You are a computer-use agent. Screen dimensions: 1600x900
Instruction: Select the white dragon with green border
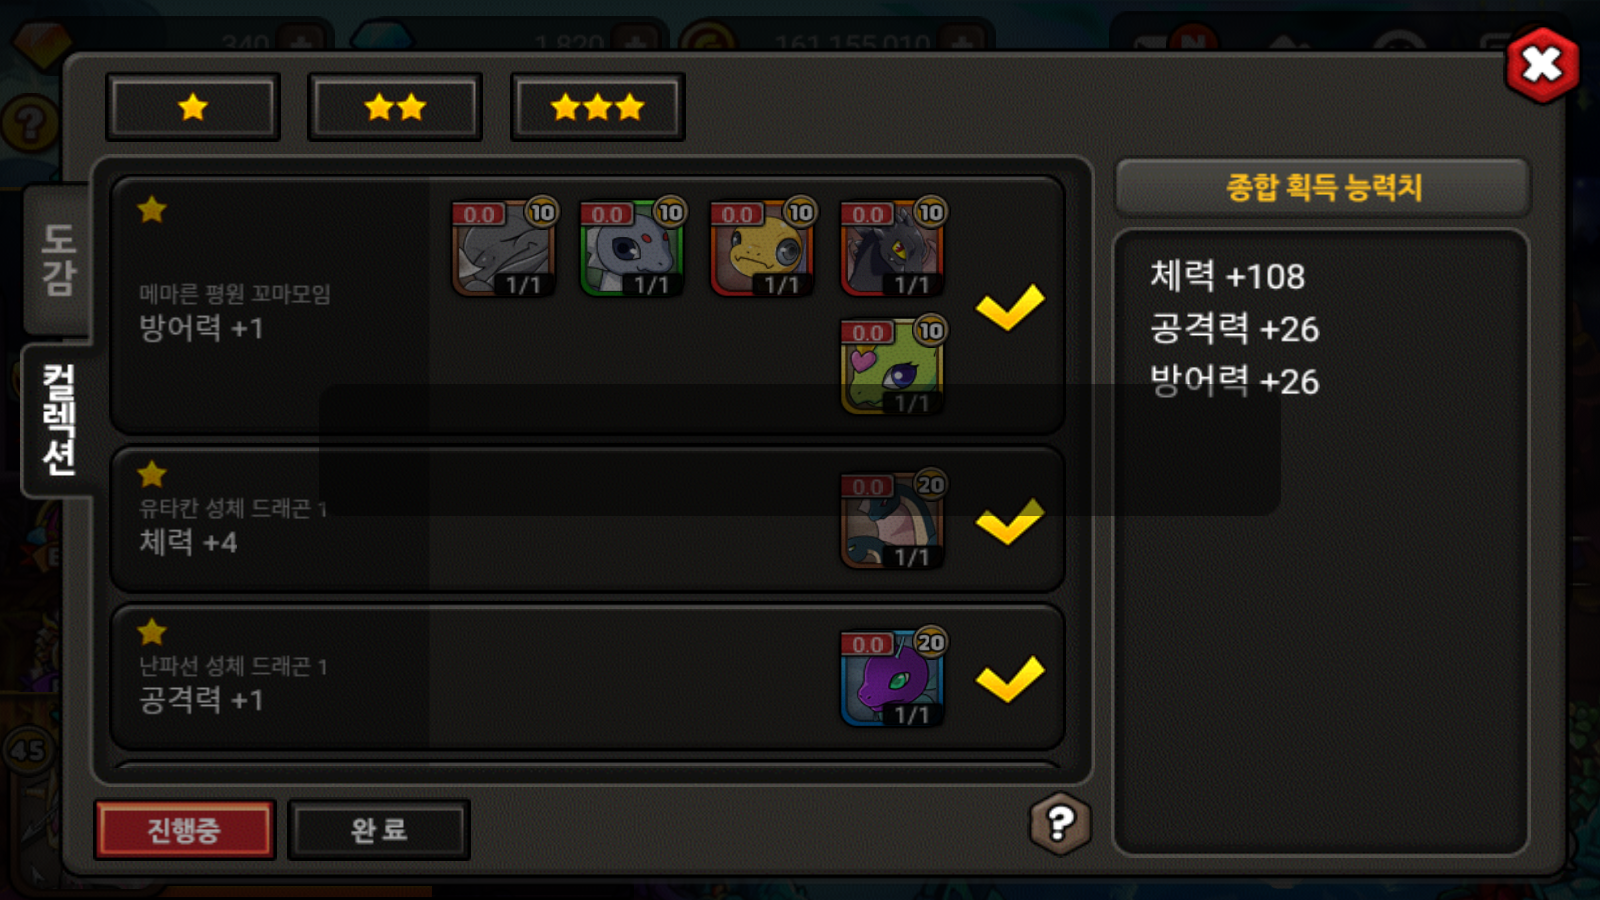coord(632,247)
